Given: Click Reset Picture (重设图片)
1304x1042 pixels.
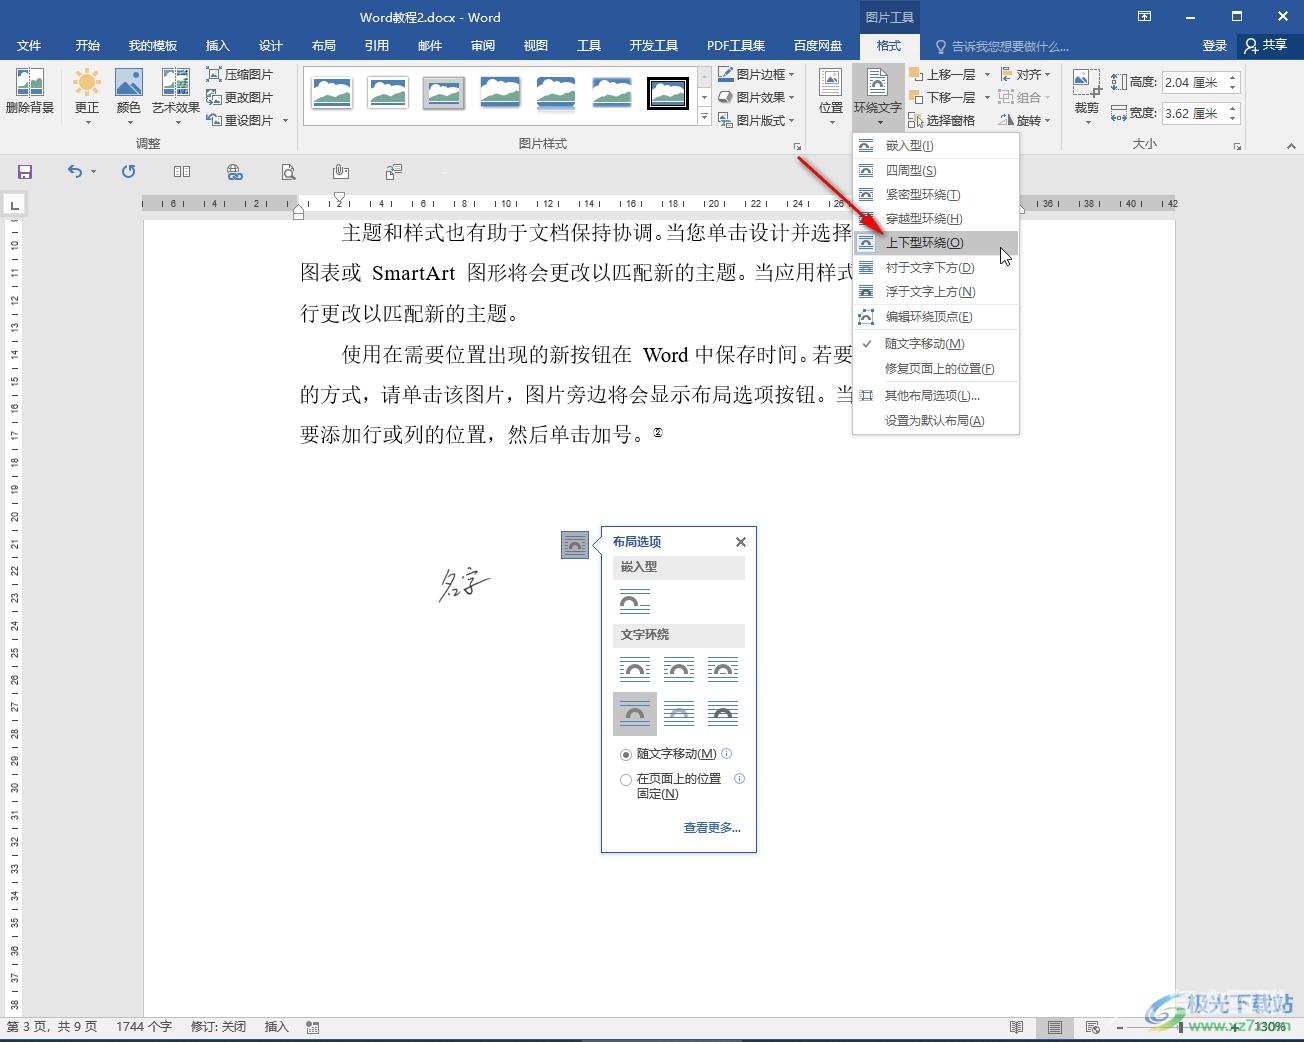Looking at the screenshot, I should click(240, 120).
